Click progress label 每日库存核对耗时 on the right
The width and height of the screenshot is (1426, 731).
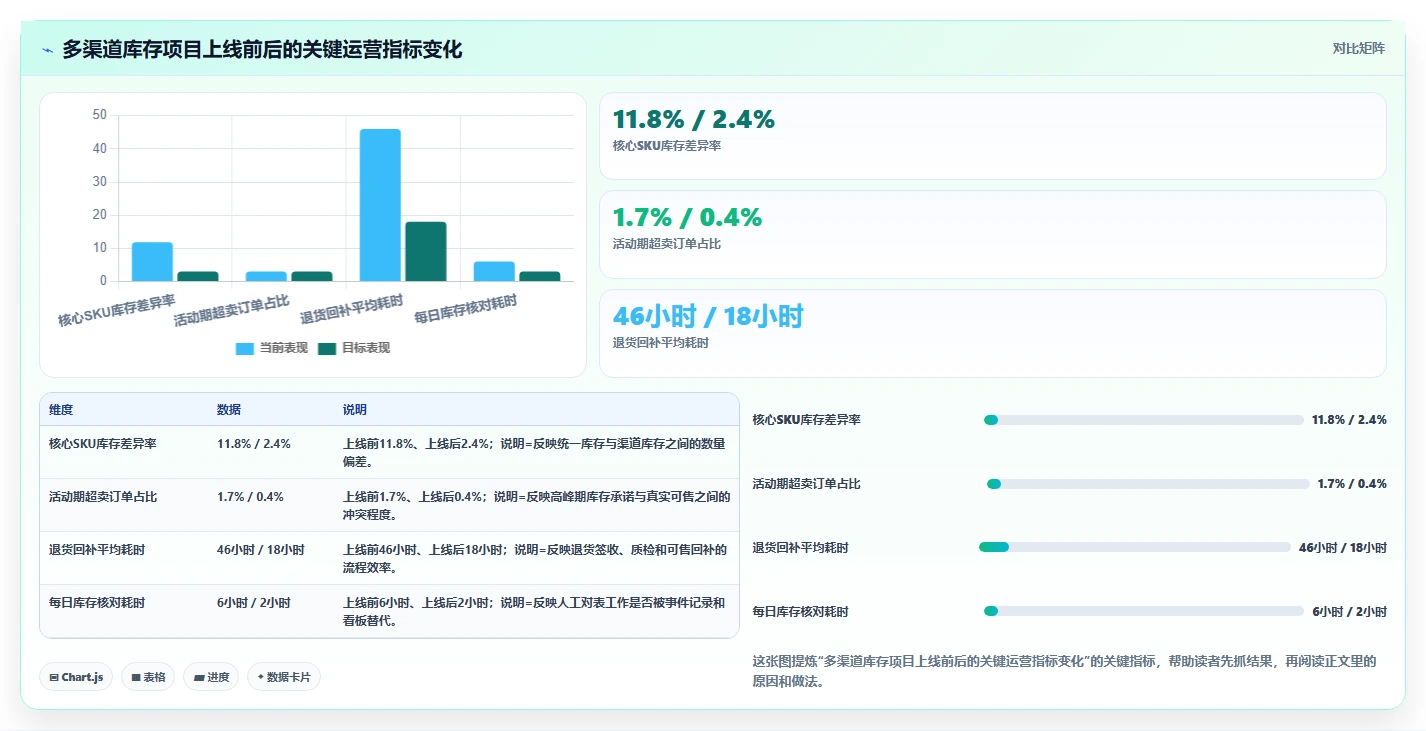tap(801, 611)
